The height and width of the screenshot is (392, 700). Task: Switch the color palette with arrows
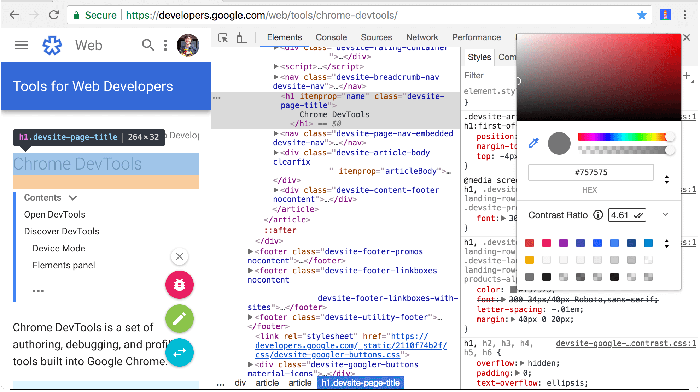click(667, 243)
